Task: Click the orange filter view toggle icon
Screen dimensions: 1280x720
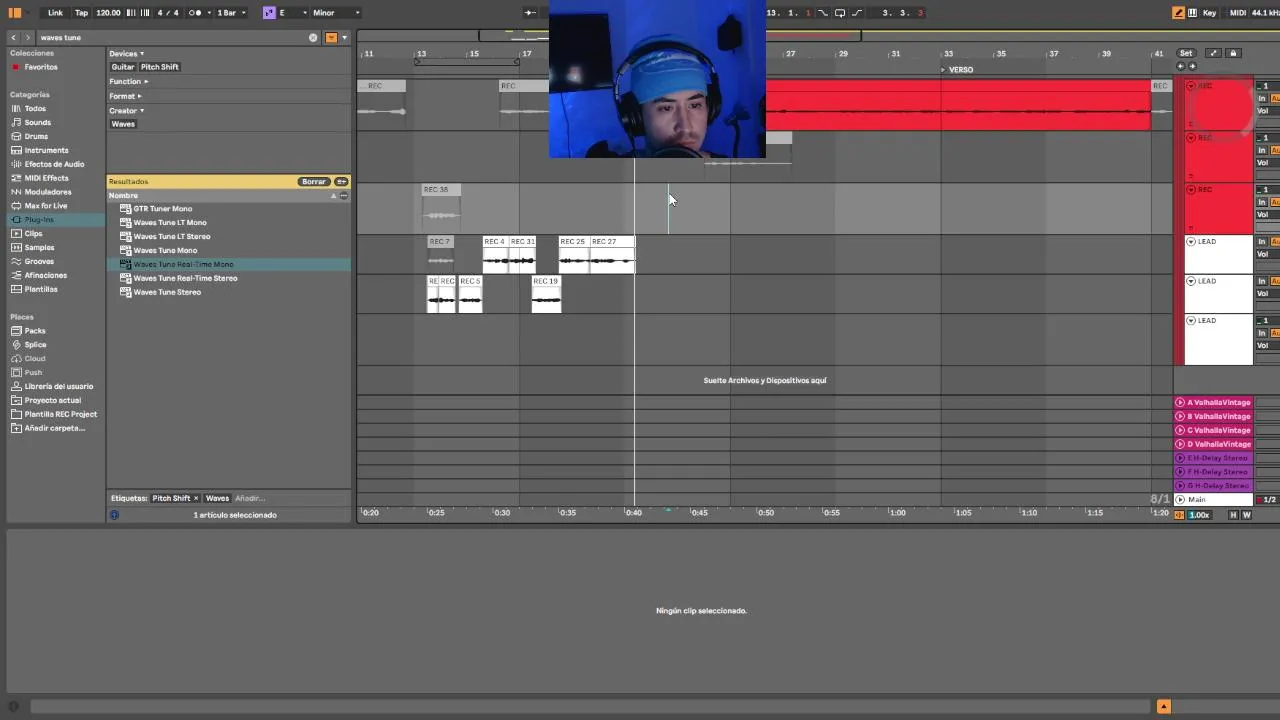Action: point(331,38)
